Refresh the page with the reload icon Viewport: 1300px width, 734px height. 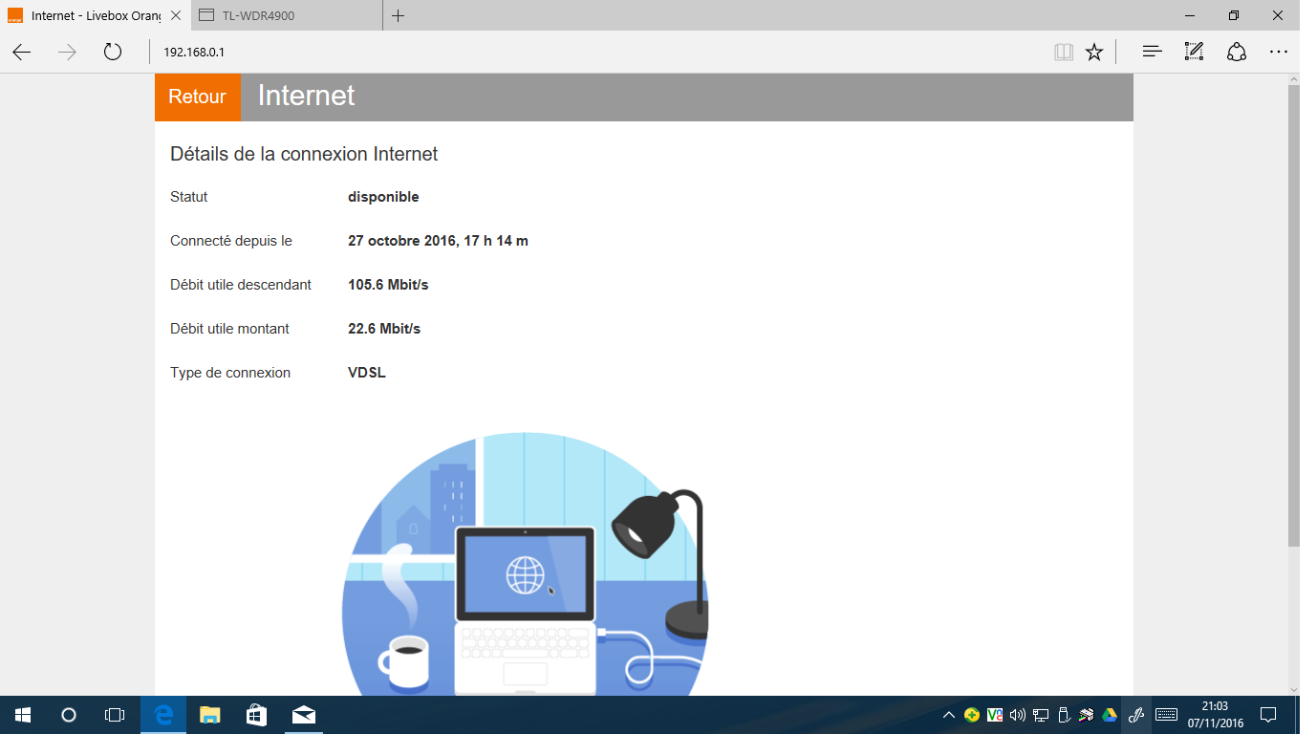tap(112, 52)
